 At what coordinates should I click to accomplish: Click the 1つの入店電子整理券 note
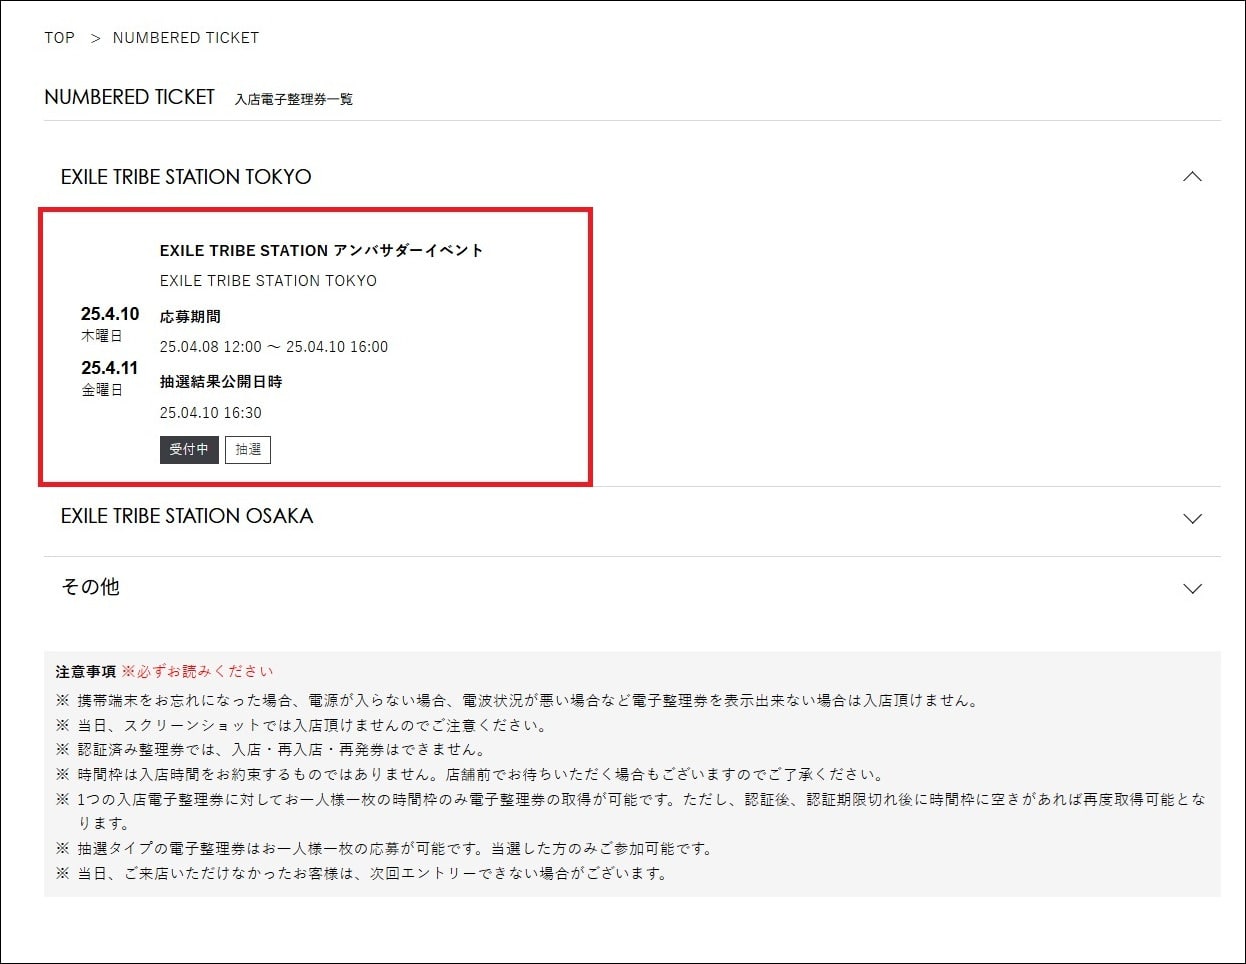click(631, 811)
